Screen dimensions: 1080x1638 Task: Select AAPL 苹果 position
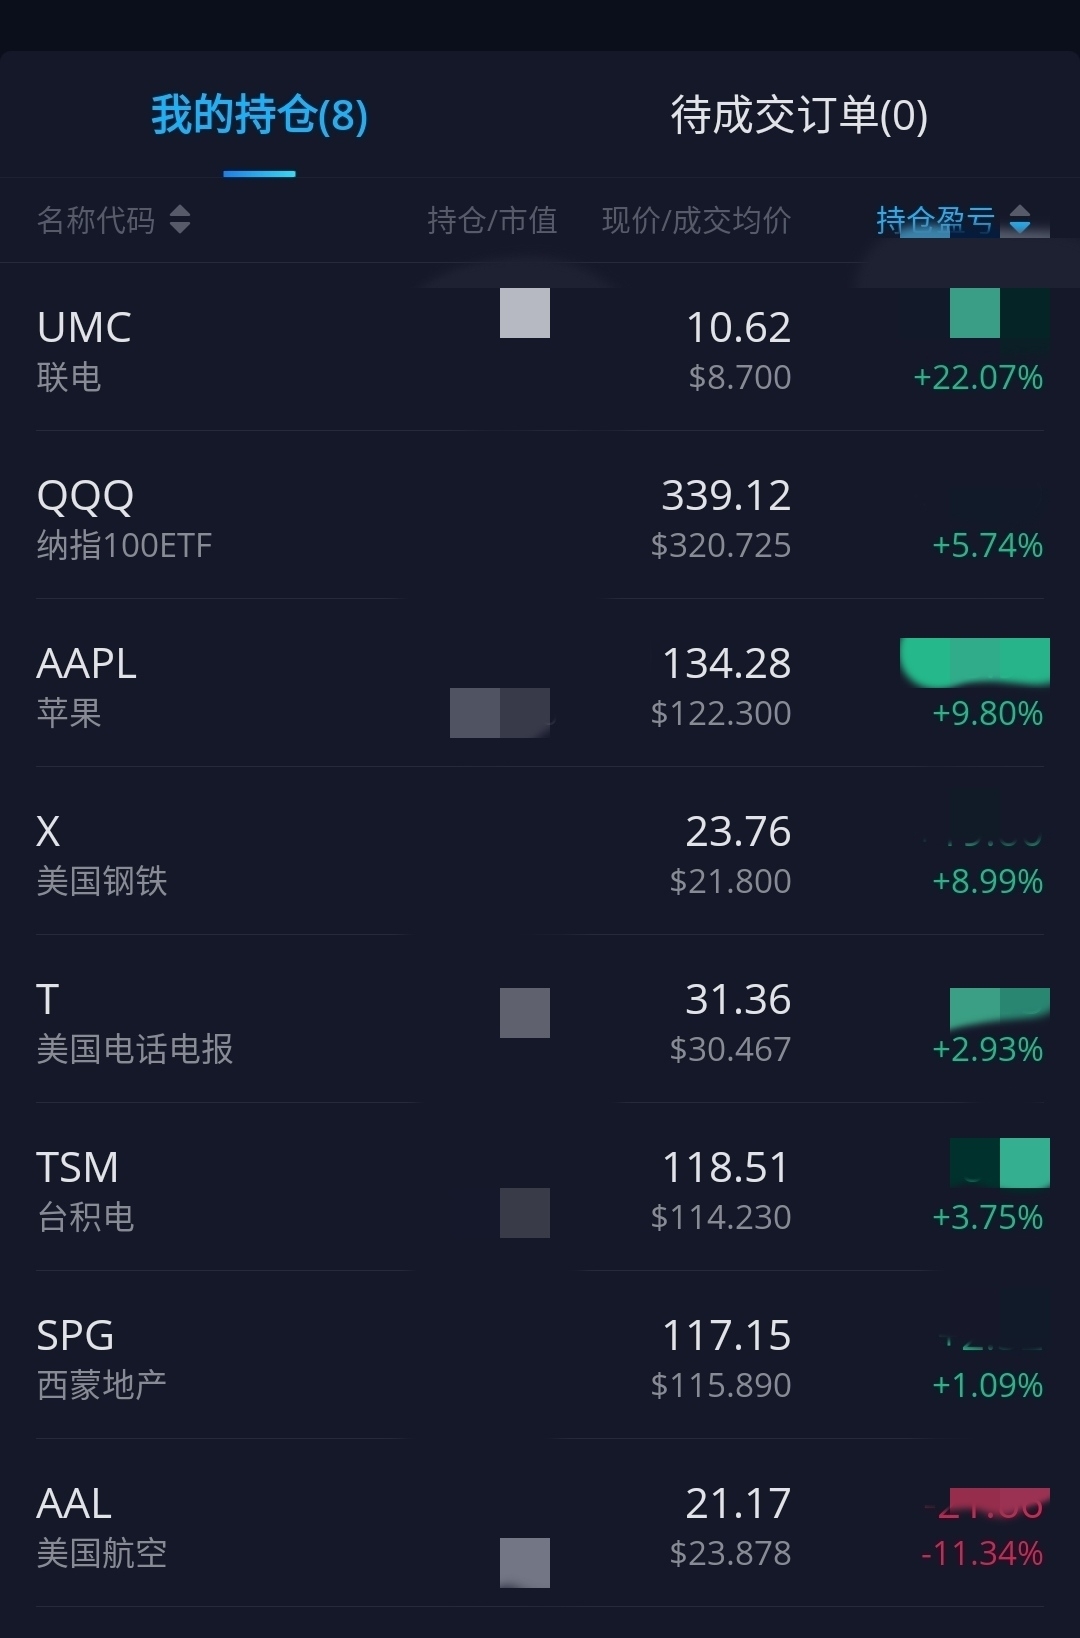[87, 686]
